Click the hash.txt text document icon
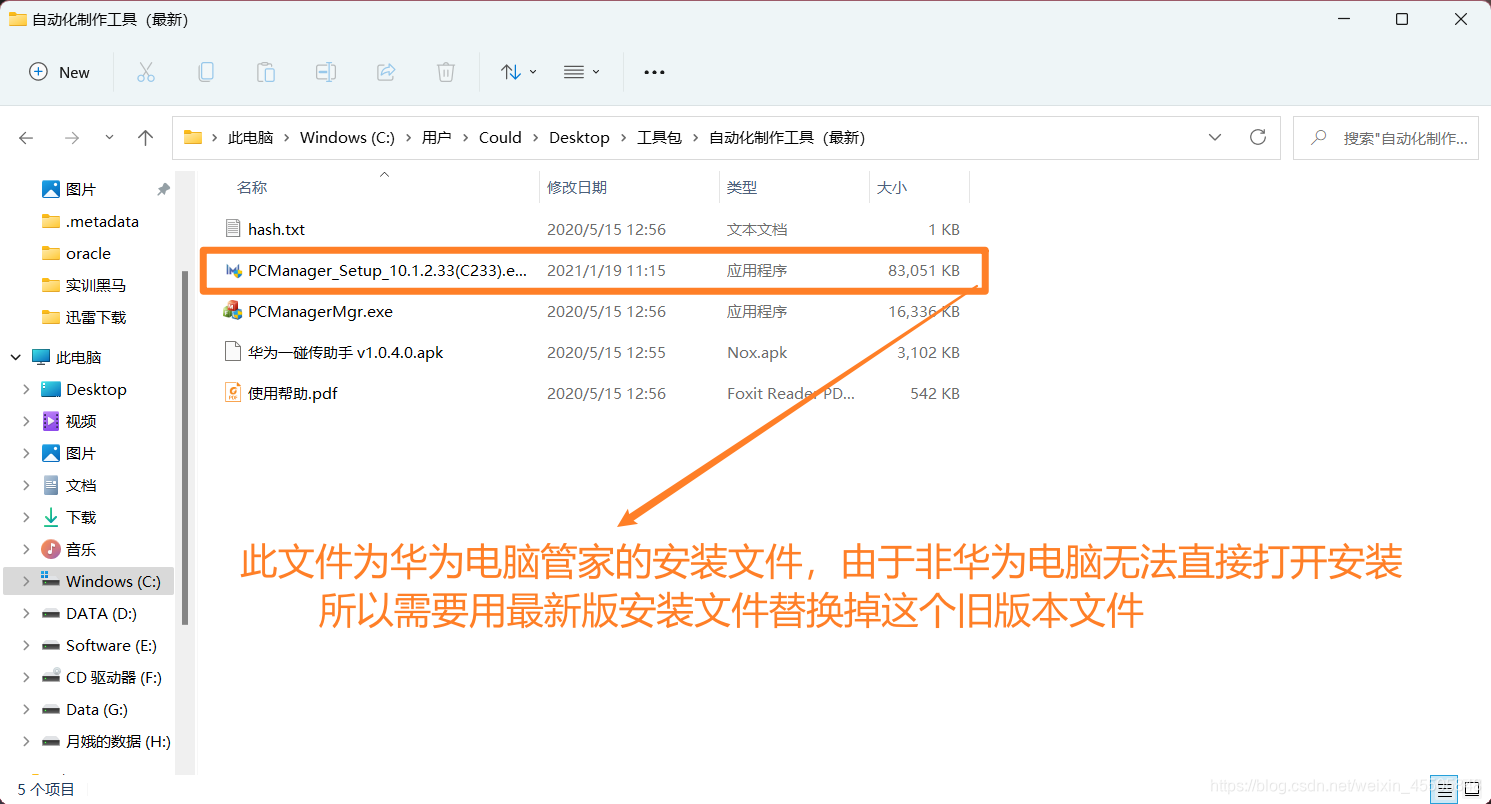This screenshot has height=804, width=1491. [x=233, y=229]
